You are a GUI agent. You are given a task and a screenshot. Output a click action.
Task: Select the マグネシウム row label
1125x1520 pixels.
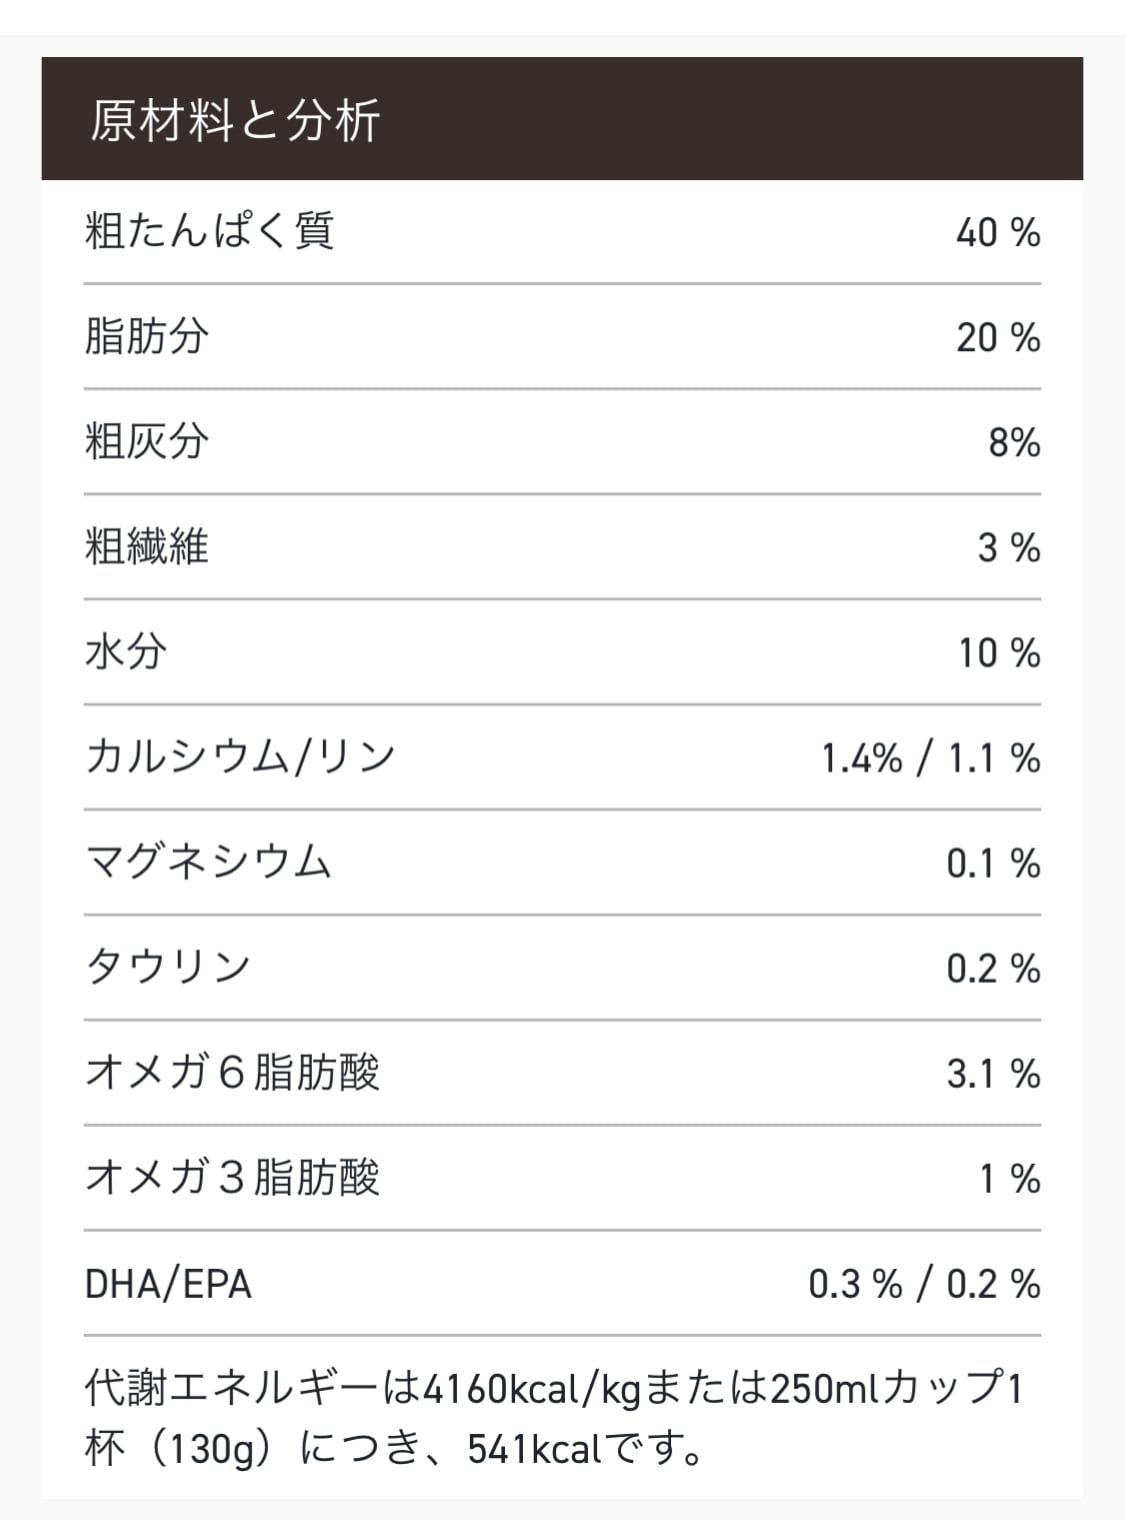tap(208, 862)
